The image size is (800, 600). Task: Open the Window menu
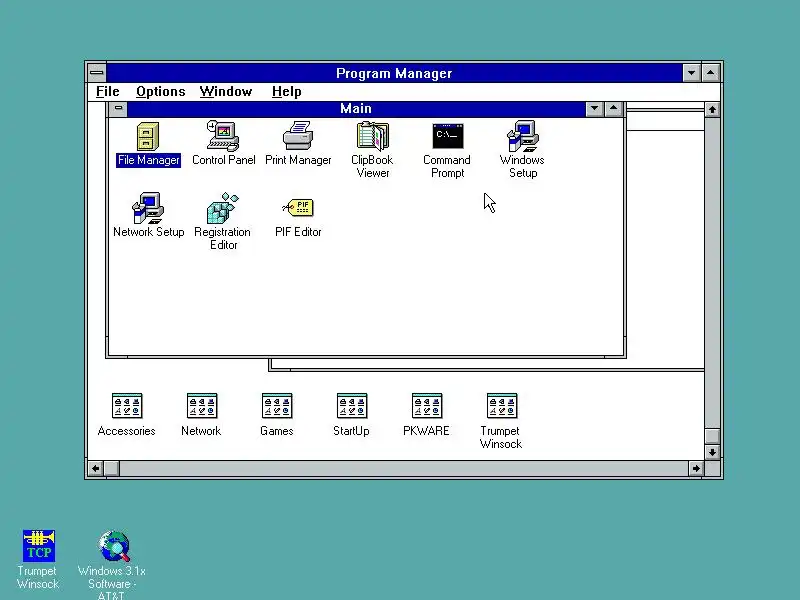point(226,92)
